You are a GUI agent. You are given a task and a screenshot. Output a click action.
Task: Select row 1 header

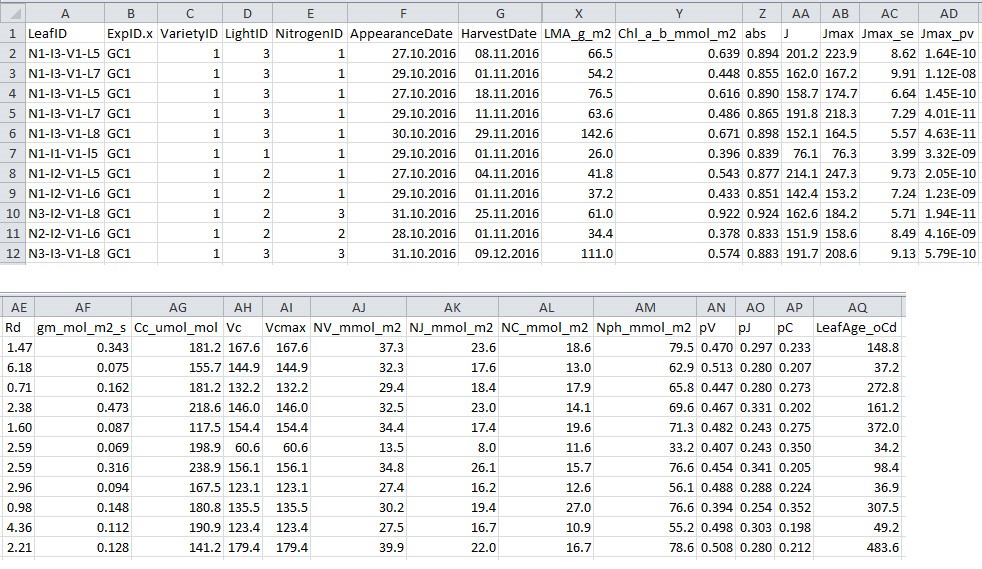pyautogui.click(x=13, y=33)
